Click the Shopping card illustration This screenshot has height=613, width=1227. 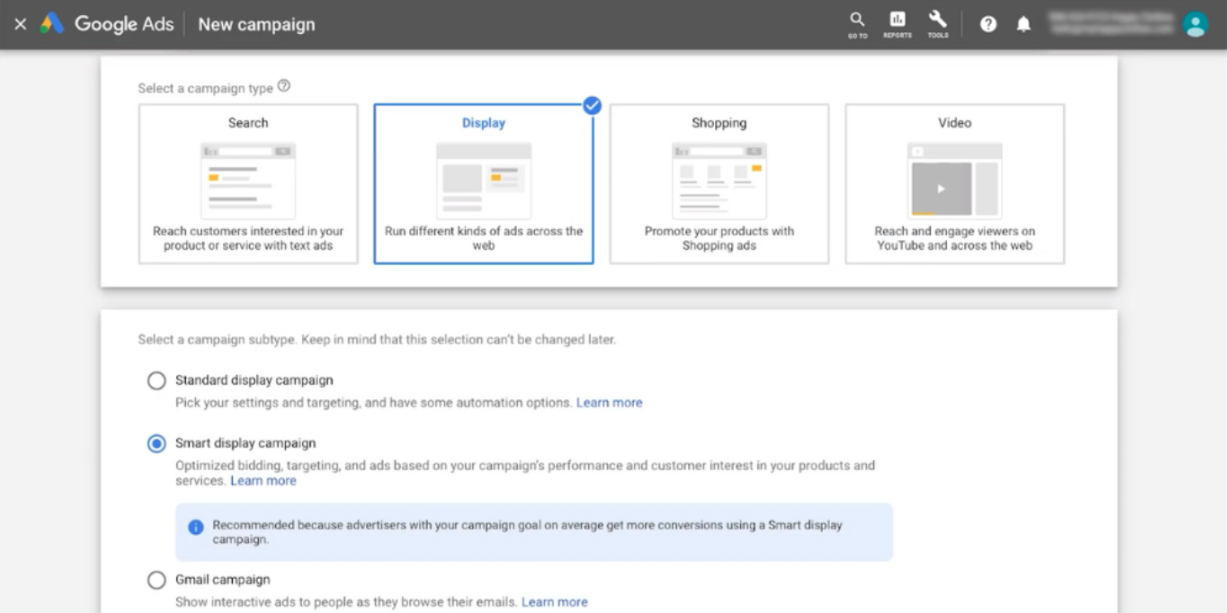(719, 181)
